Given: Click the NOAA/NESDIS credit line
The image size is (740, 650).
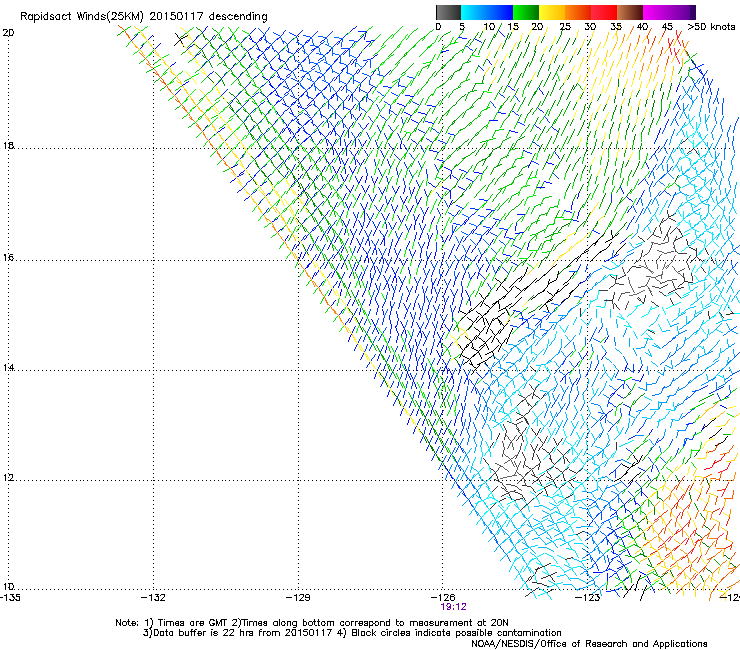Looking at the screenshot, I should pyautogui.click(x=589, y=644).
